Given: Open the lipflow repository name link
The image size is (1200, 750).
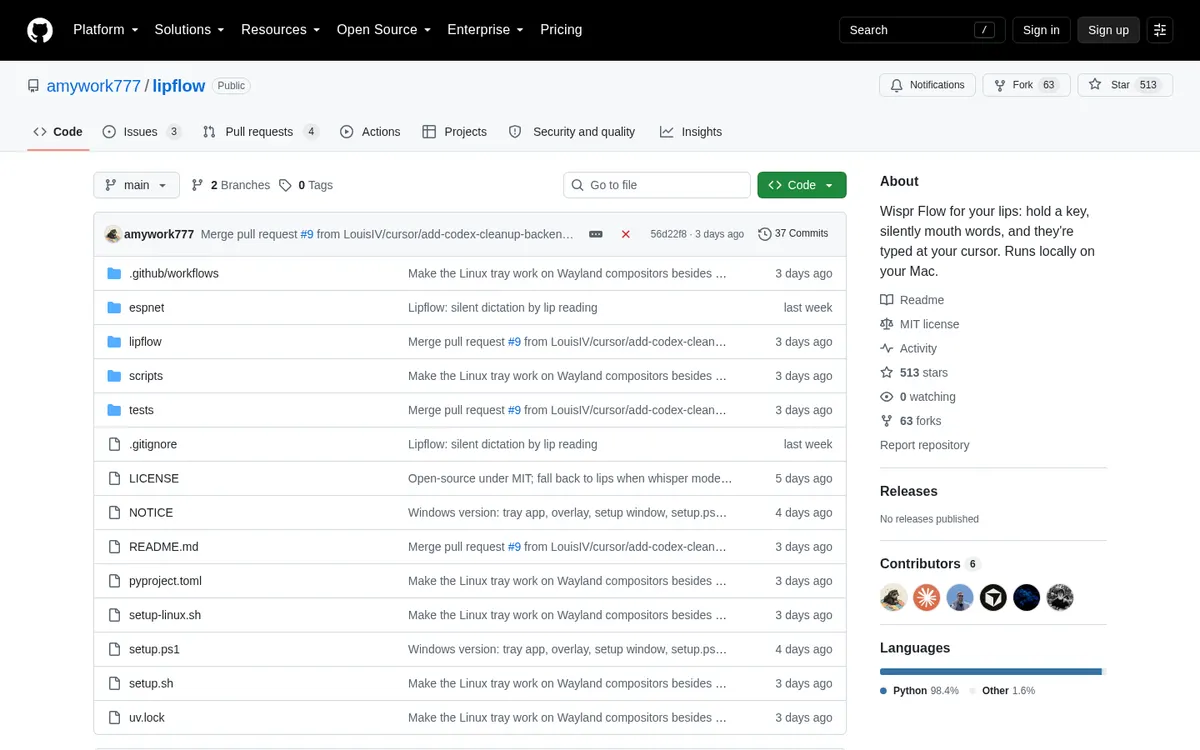Looking at the screenshot, I should pos(179,86).
